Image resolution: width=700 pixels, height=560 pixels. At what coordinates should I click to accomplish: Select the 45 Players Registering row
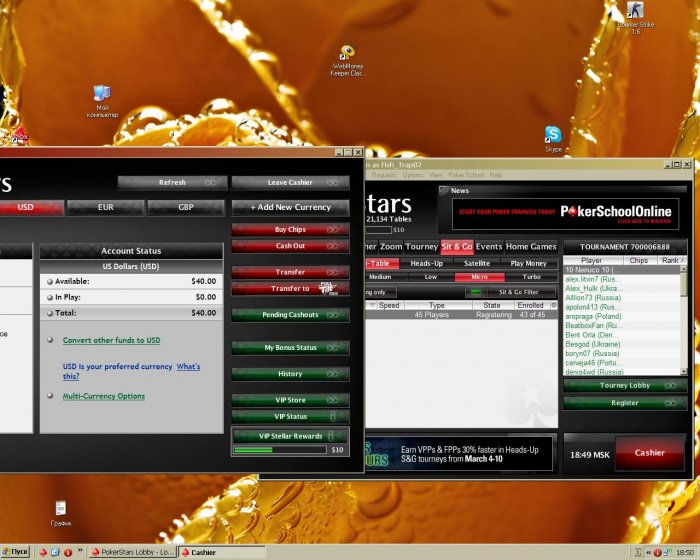tap(462, 315)
